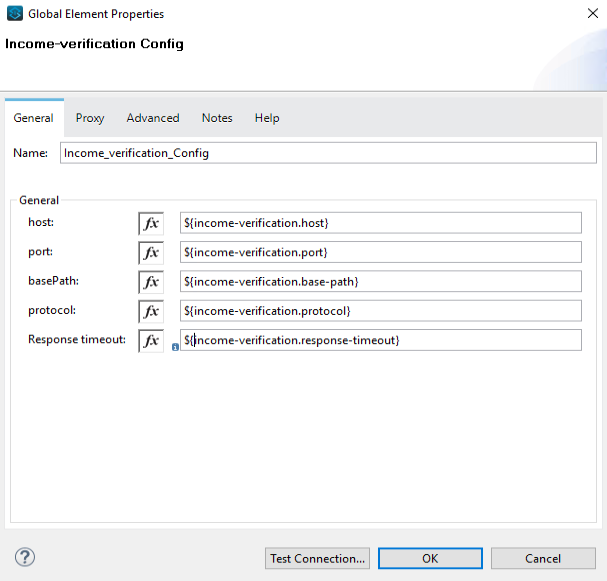Click the host value field
This screenshot has height=581, width=607.
tap(381, 223)
